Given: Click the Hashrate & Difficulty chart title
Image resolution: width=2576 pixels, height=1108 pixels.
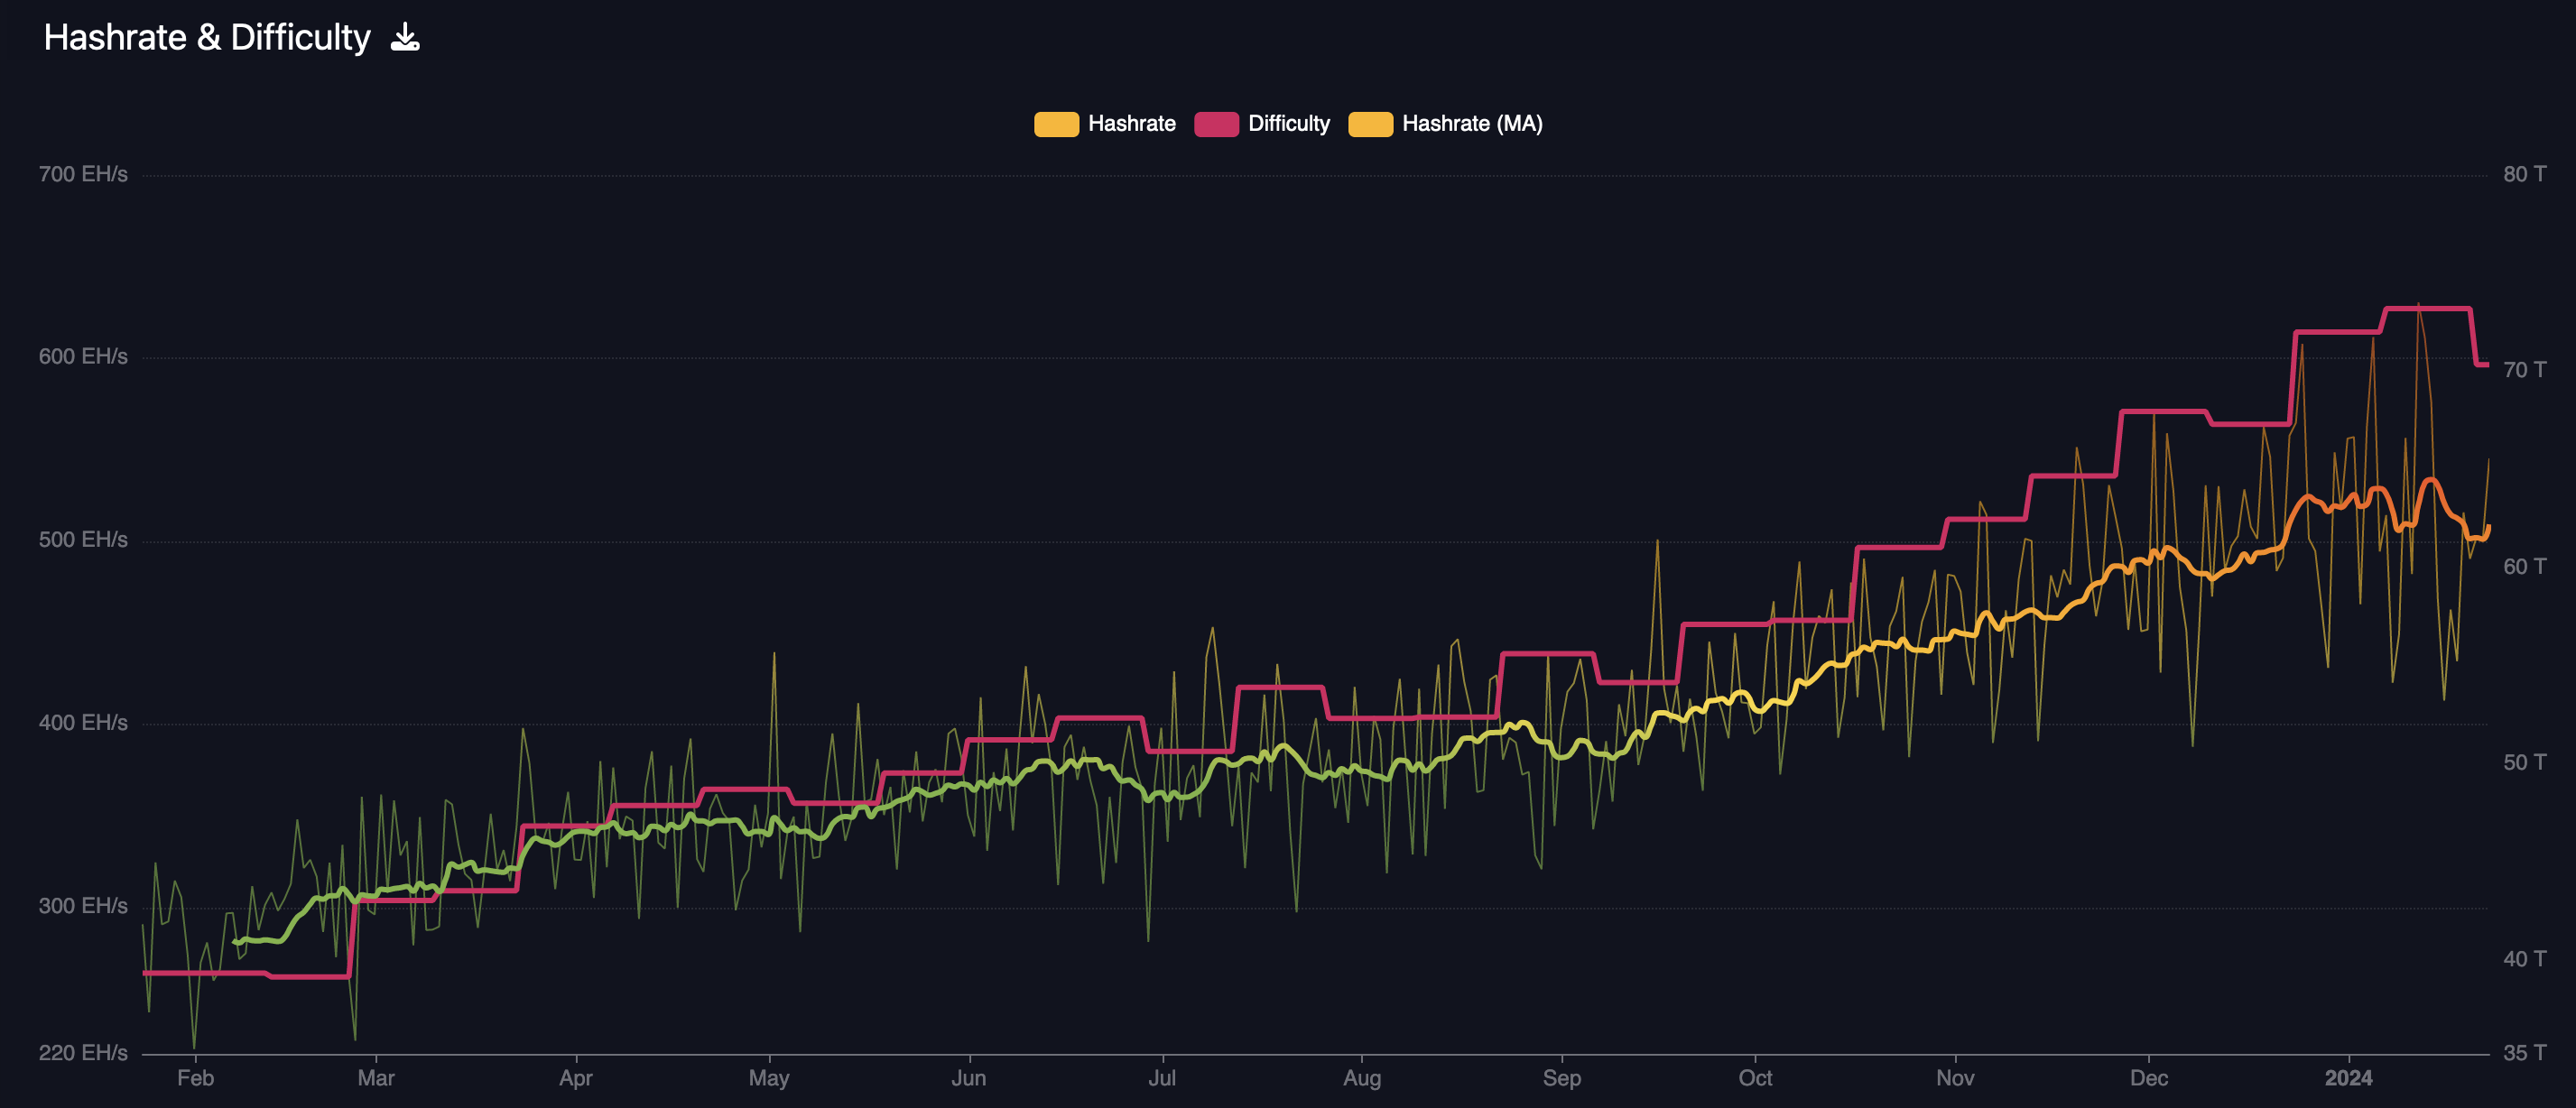Looking at the screenshot, I should 207,38.
